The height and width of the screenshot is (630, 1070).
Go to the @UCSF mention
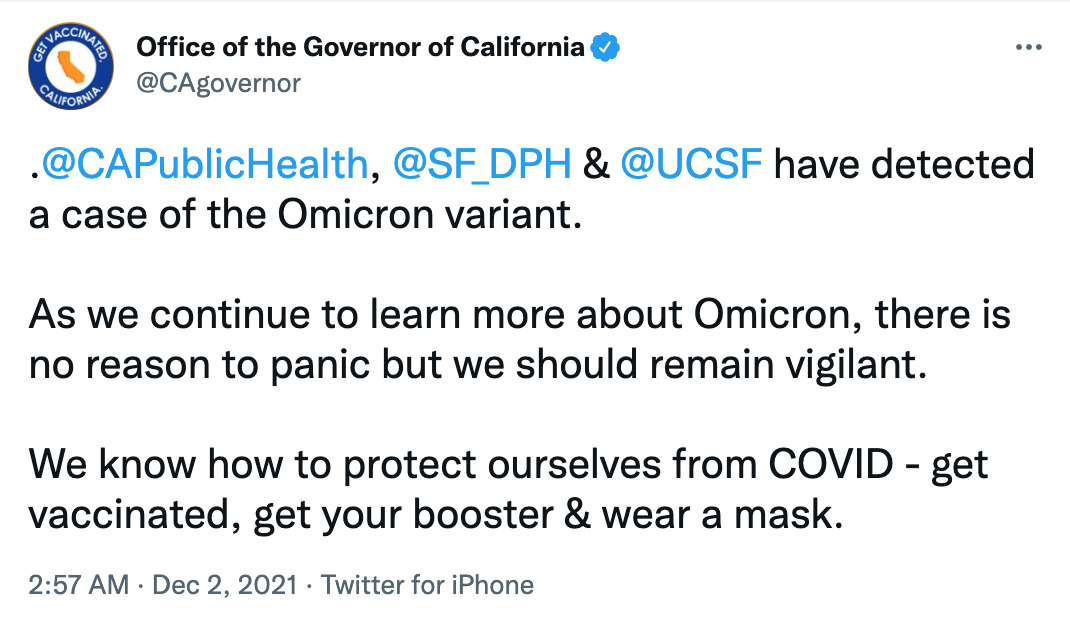(692, 165)
